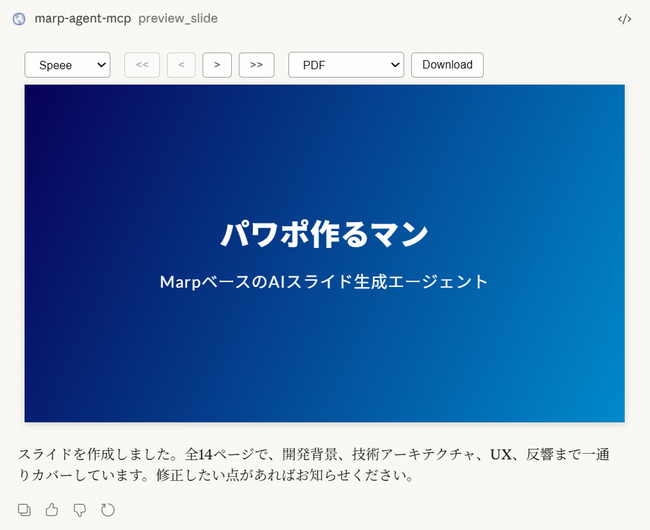Click the preview_slide label

tap(178, 19)
